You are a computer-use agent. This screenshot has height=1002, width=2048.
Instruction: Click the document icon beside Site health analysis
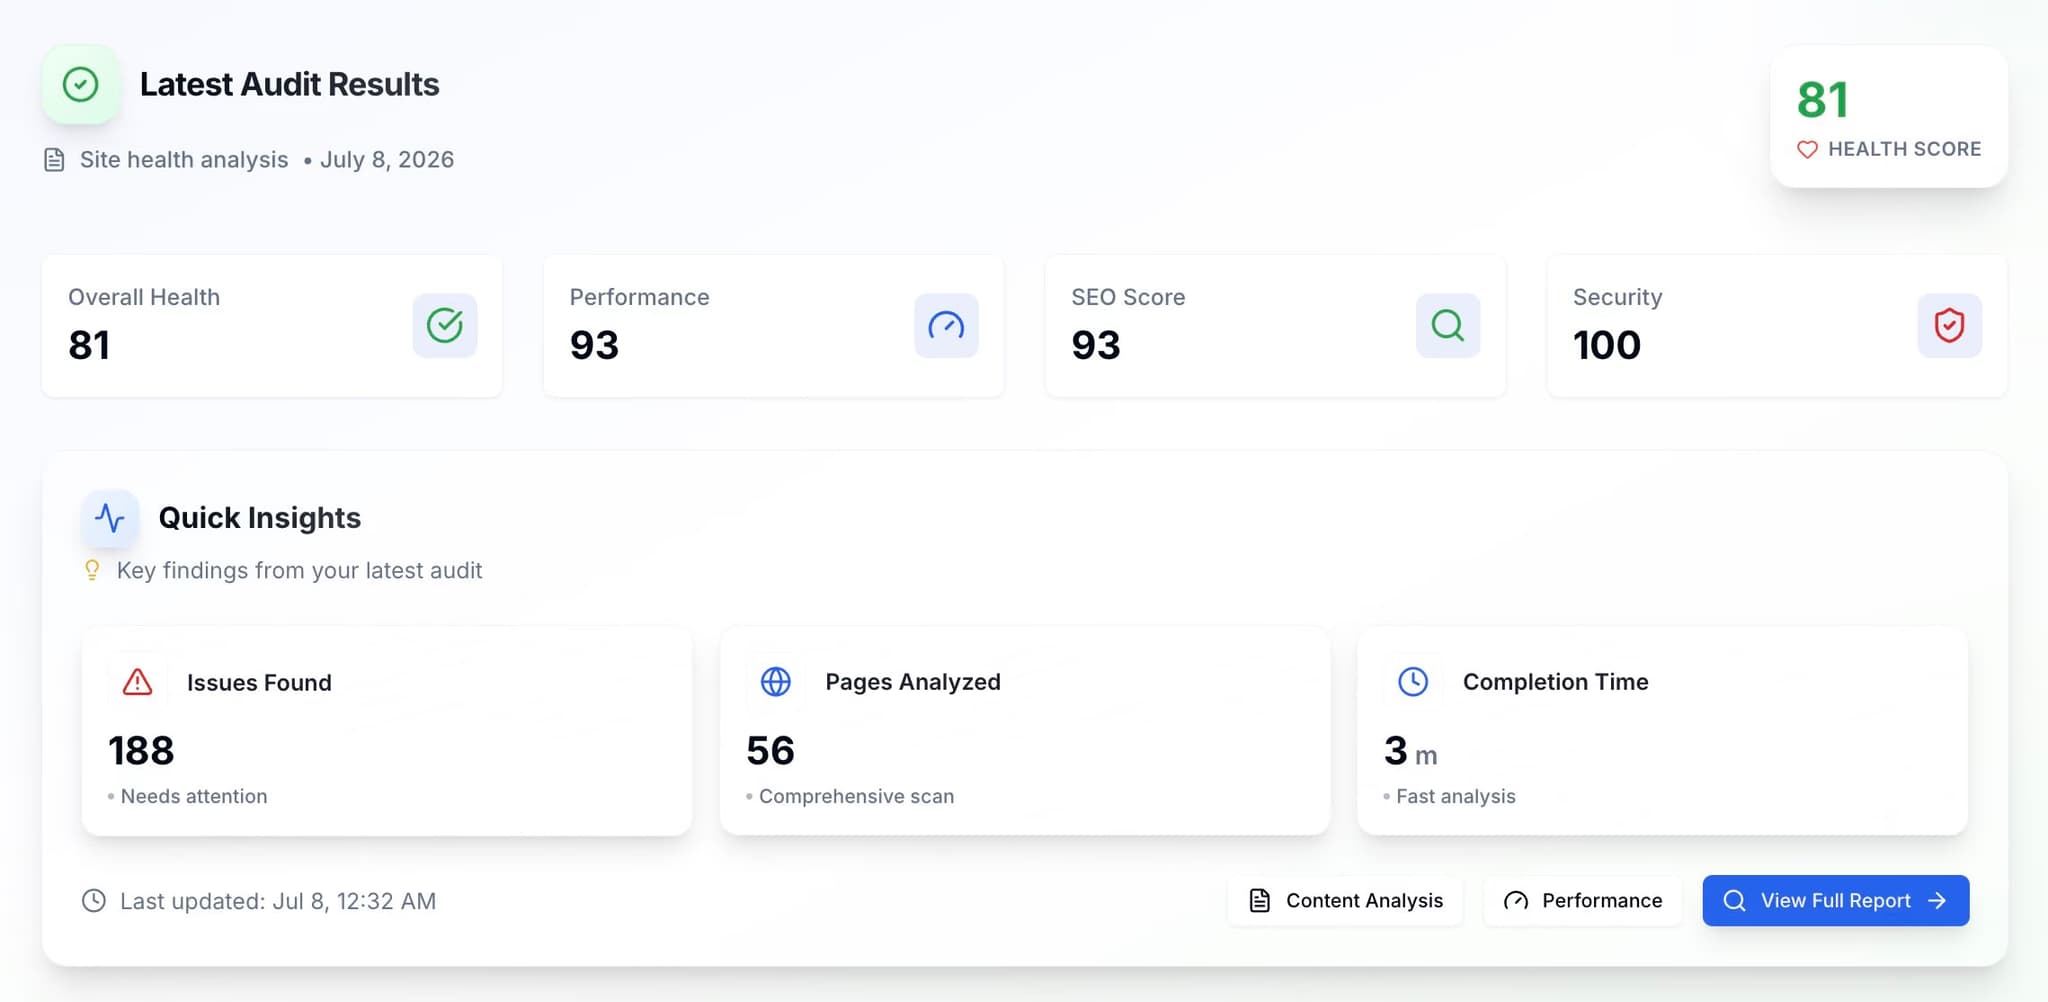(54, 160)
